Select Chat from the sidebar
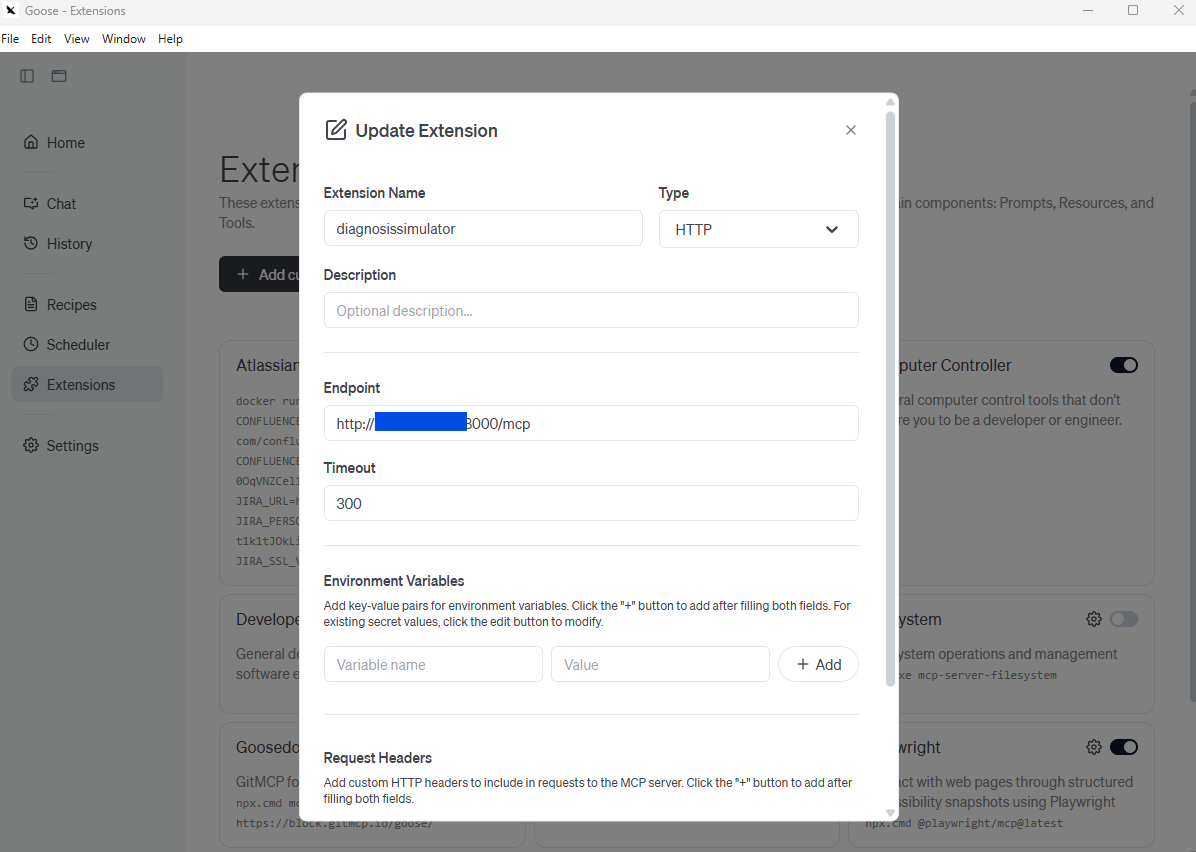This screenshot has height=852, width=1196. (x=60, y=203)
